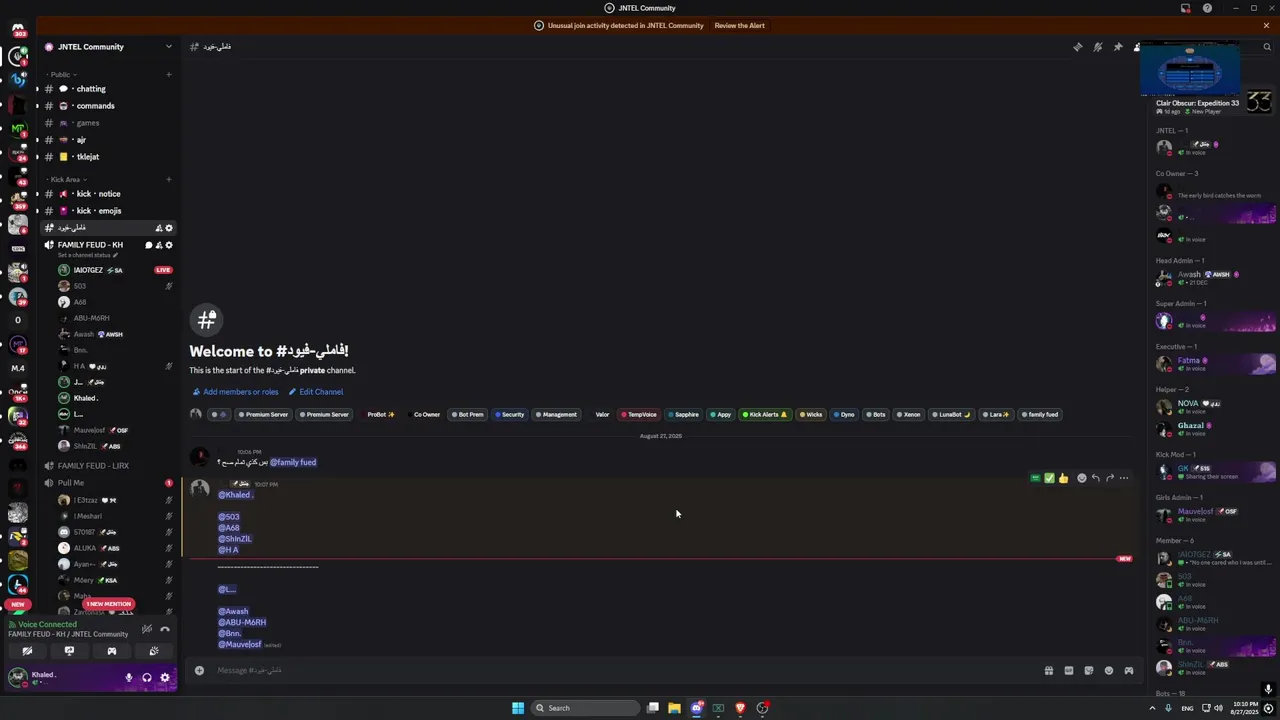Image resolution: width=1280 pixels, height=720 pixels.
Task: Collapse the Public category
Action: [60, 74]
